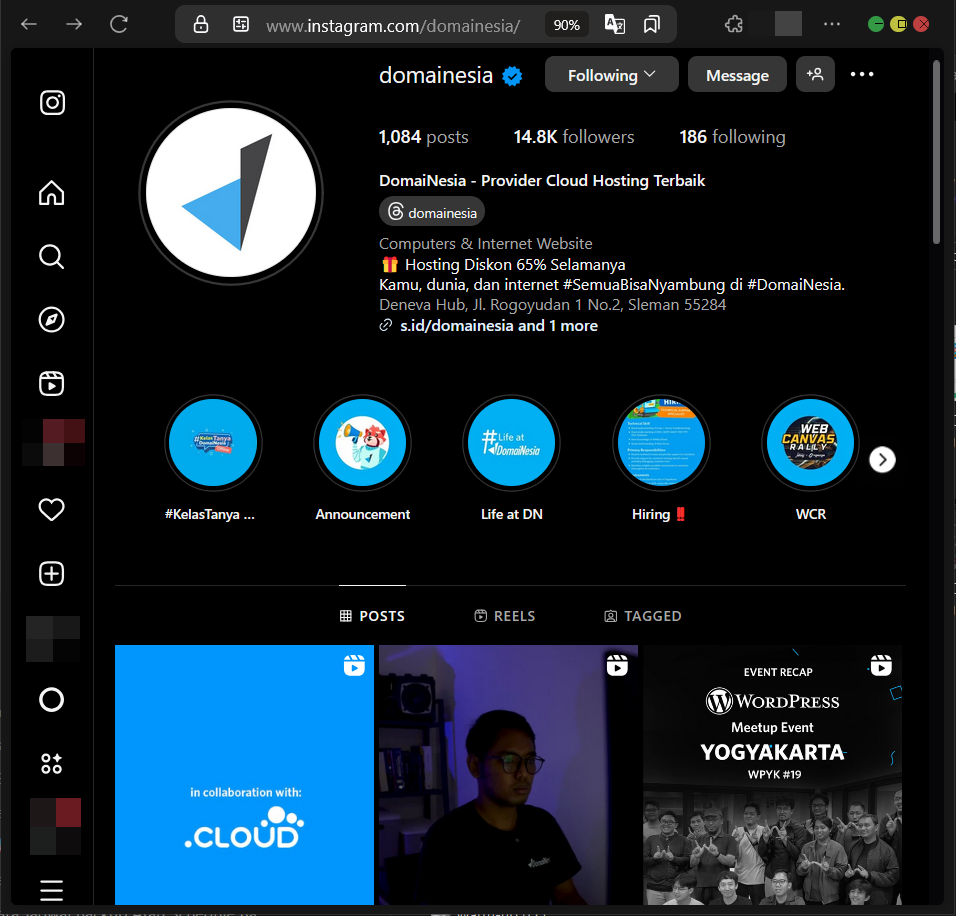This screenshot has width=956, height=916.
Task: Open the reel with man in glasses
Action: (x=508, y=775)
